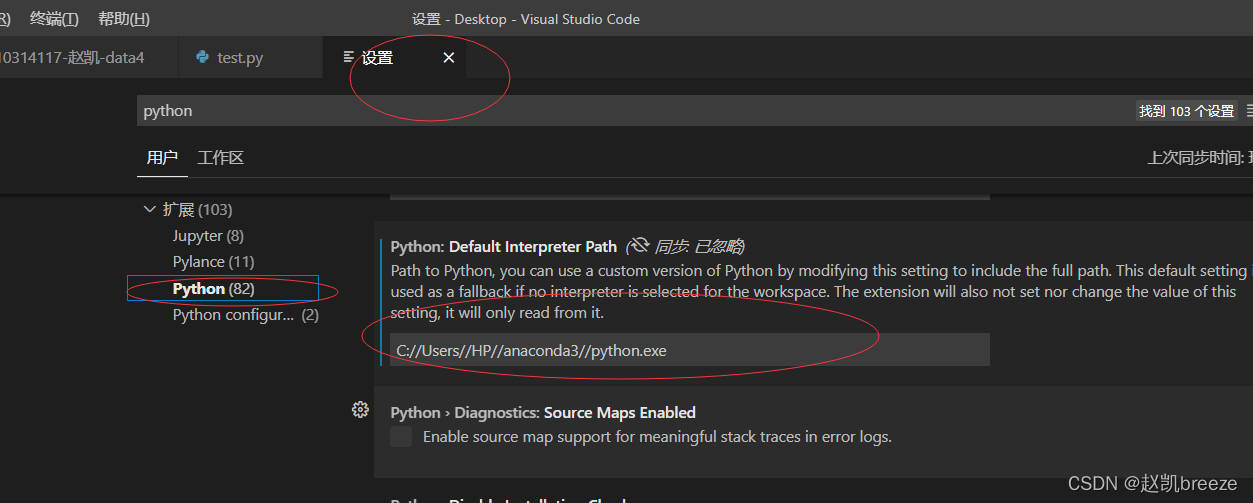1253x503 pixels.
Task: Open the 终端(T) menu
Action: pyautogui.click(x=54, y=19)
